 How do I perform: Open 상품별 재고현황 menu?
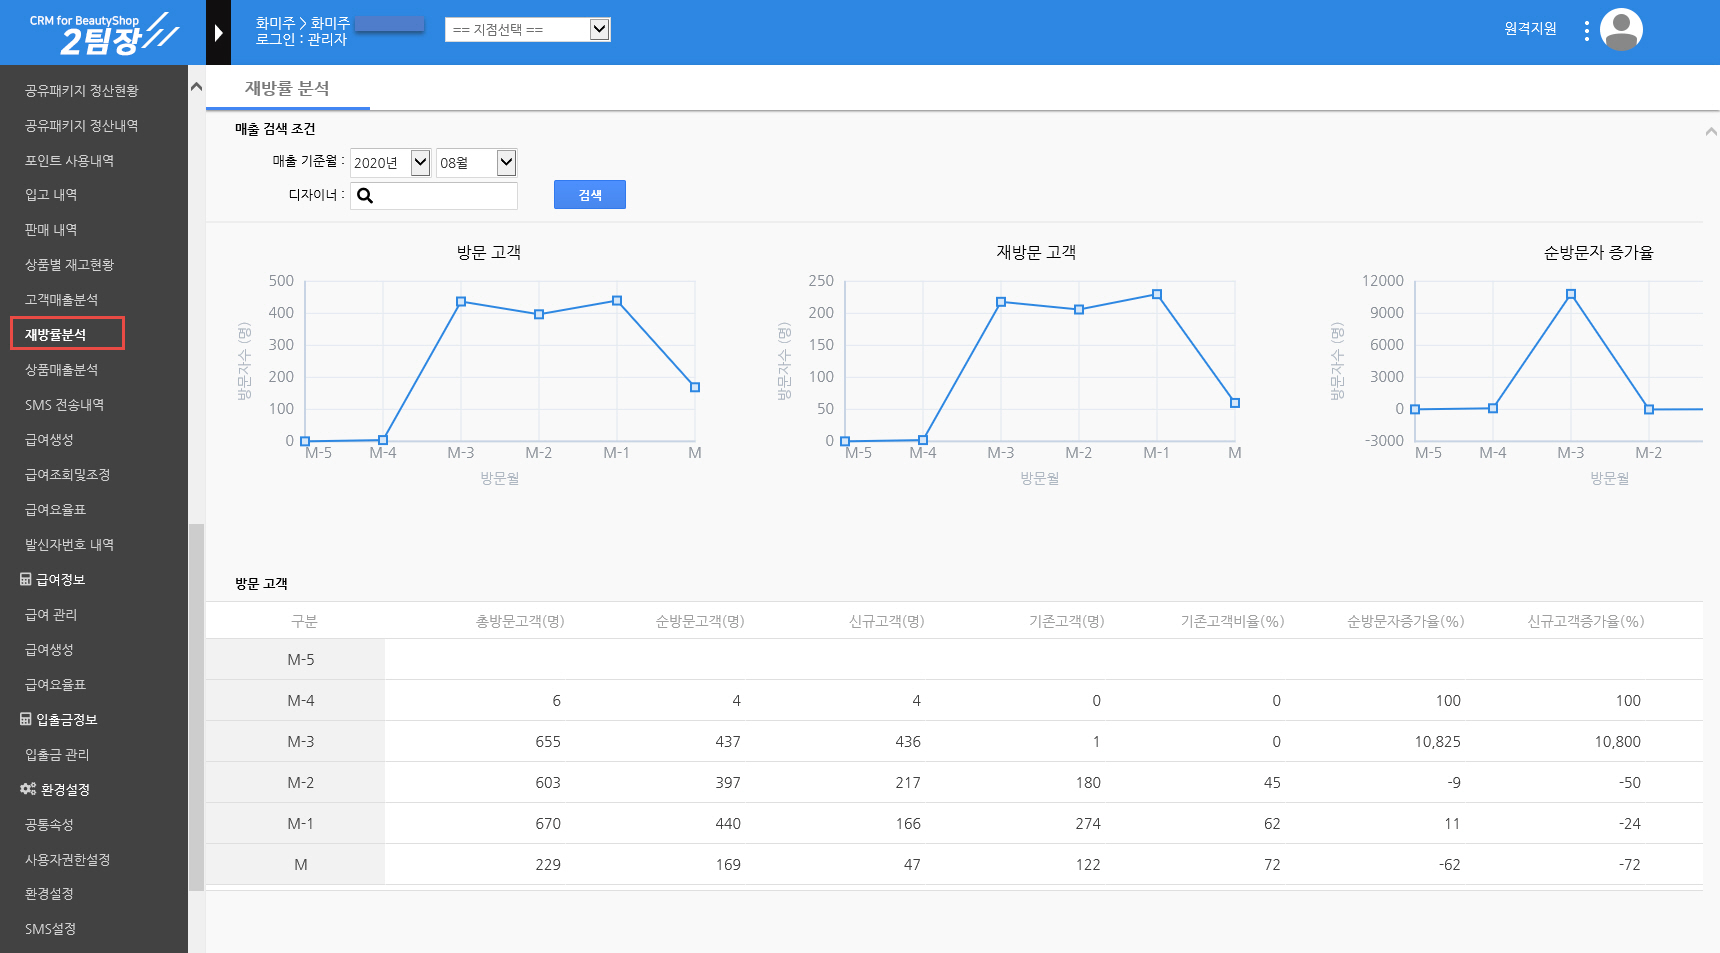coord(69,265)
